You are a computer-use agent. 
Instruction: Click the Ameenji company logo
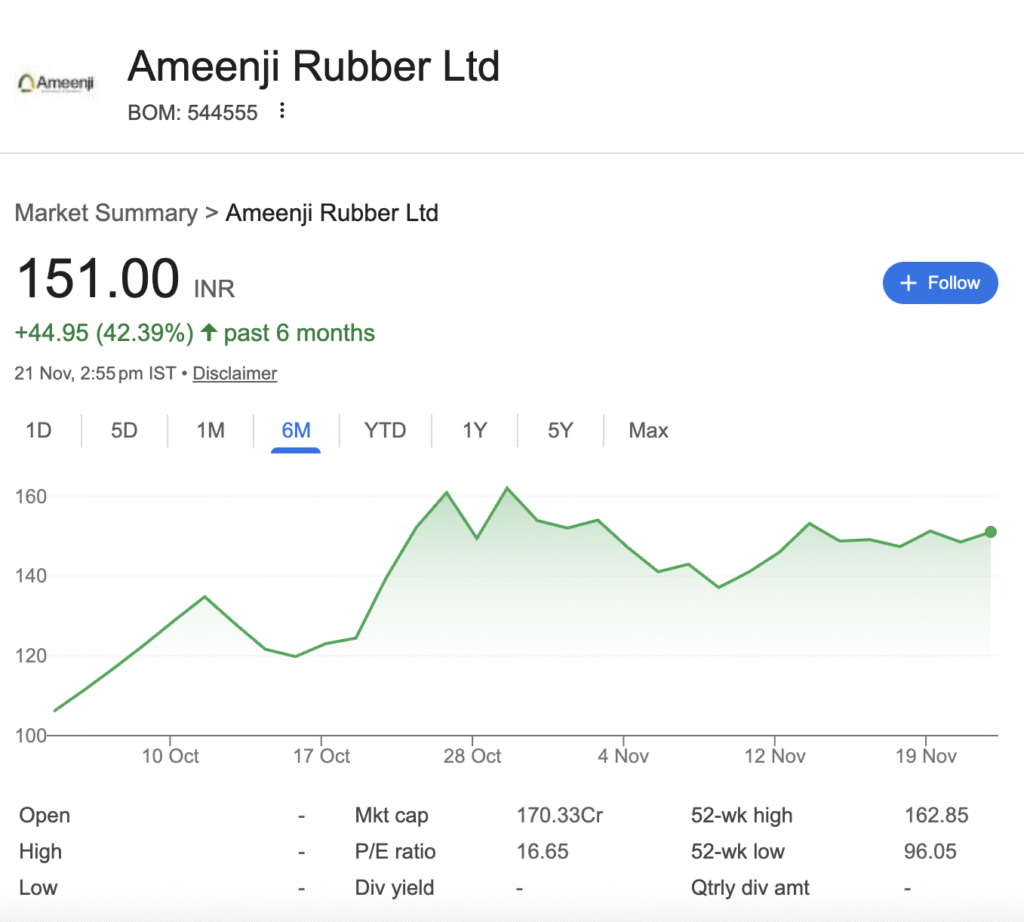click(57, 83)
